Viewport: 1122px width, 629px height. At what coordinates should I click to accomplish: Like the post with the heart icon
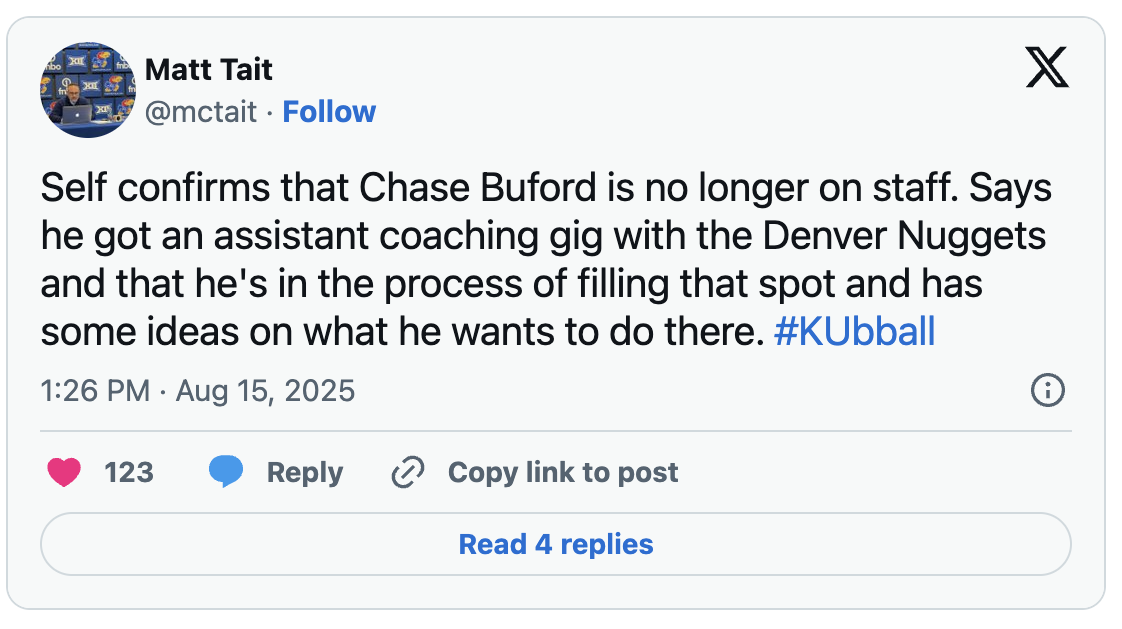point(64,472)
